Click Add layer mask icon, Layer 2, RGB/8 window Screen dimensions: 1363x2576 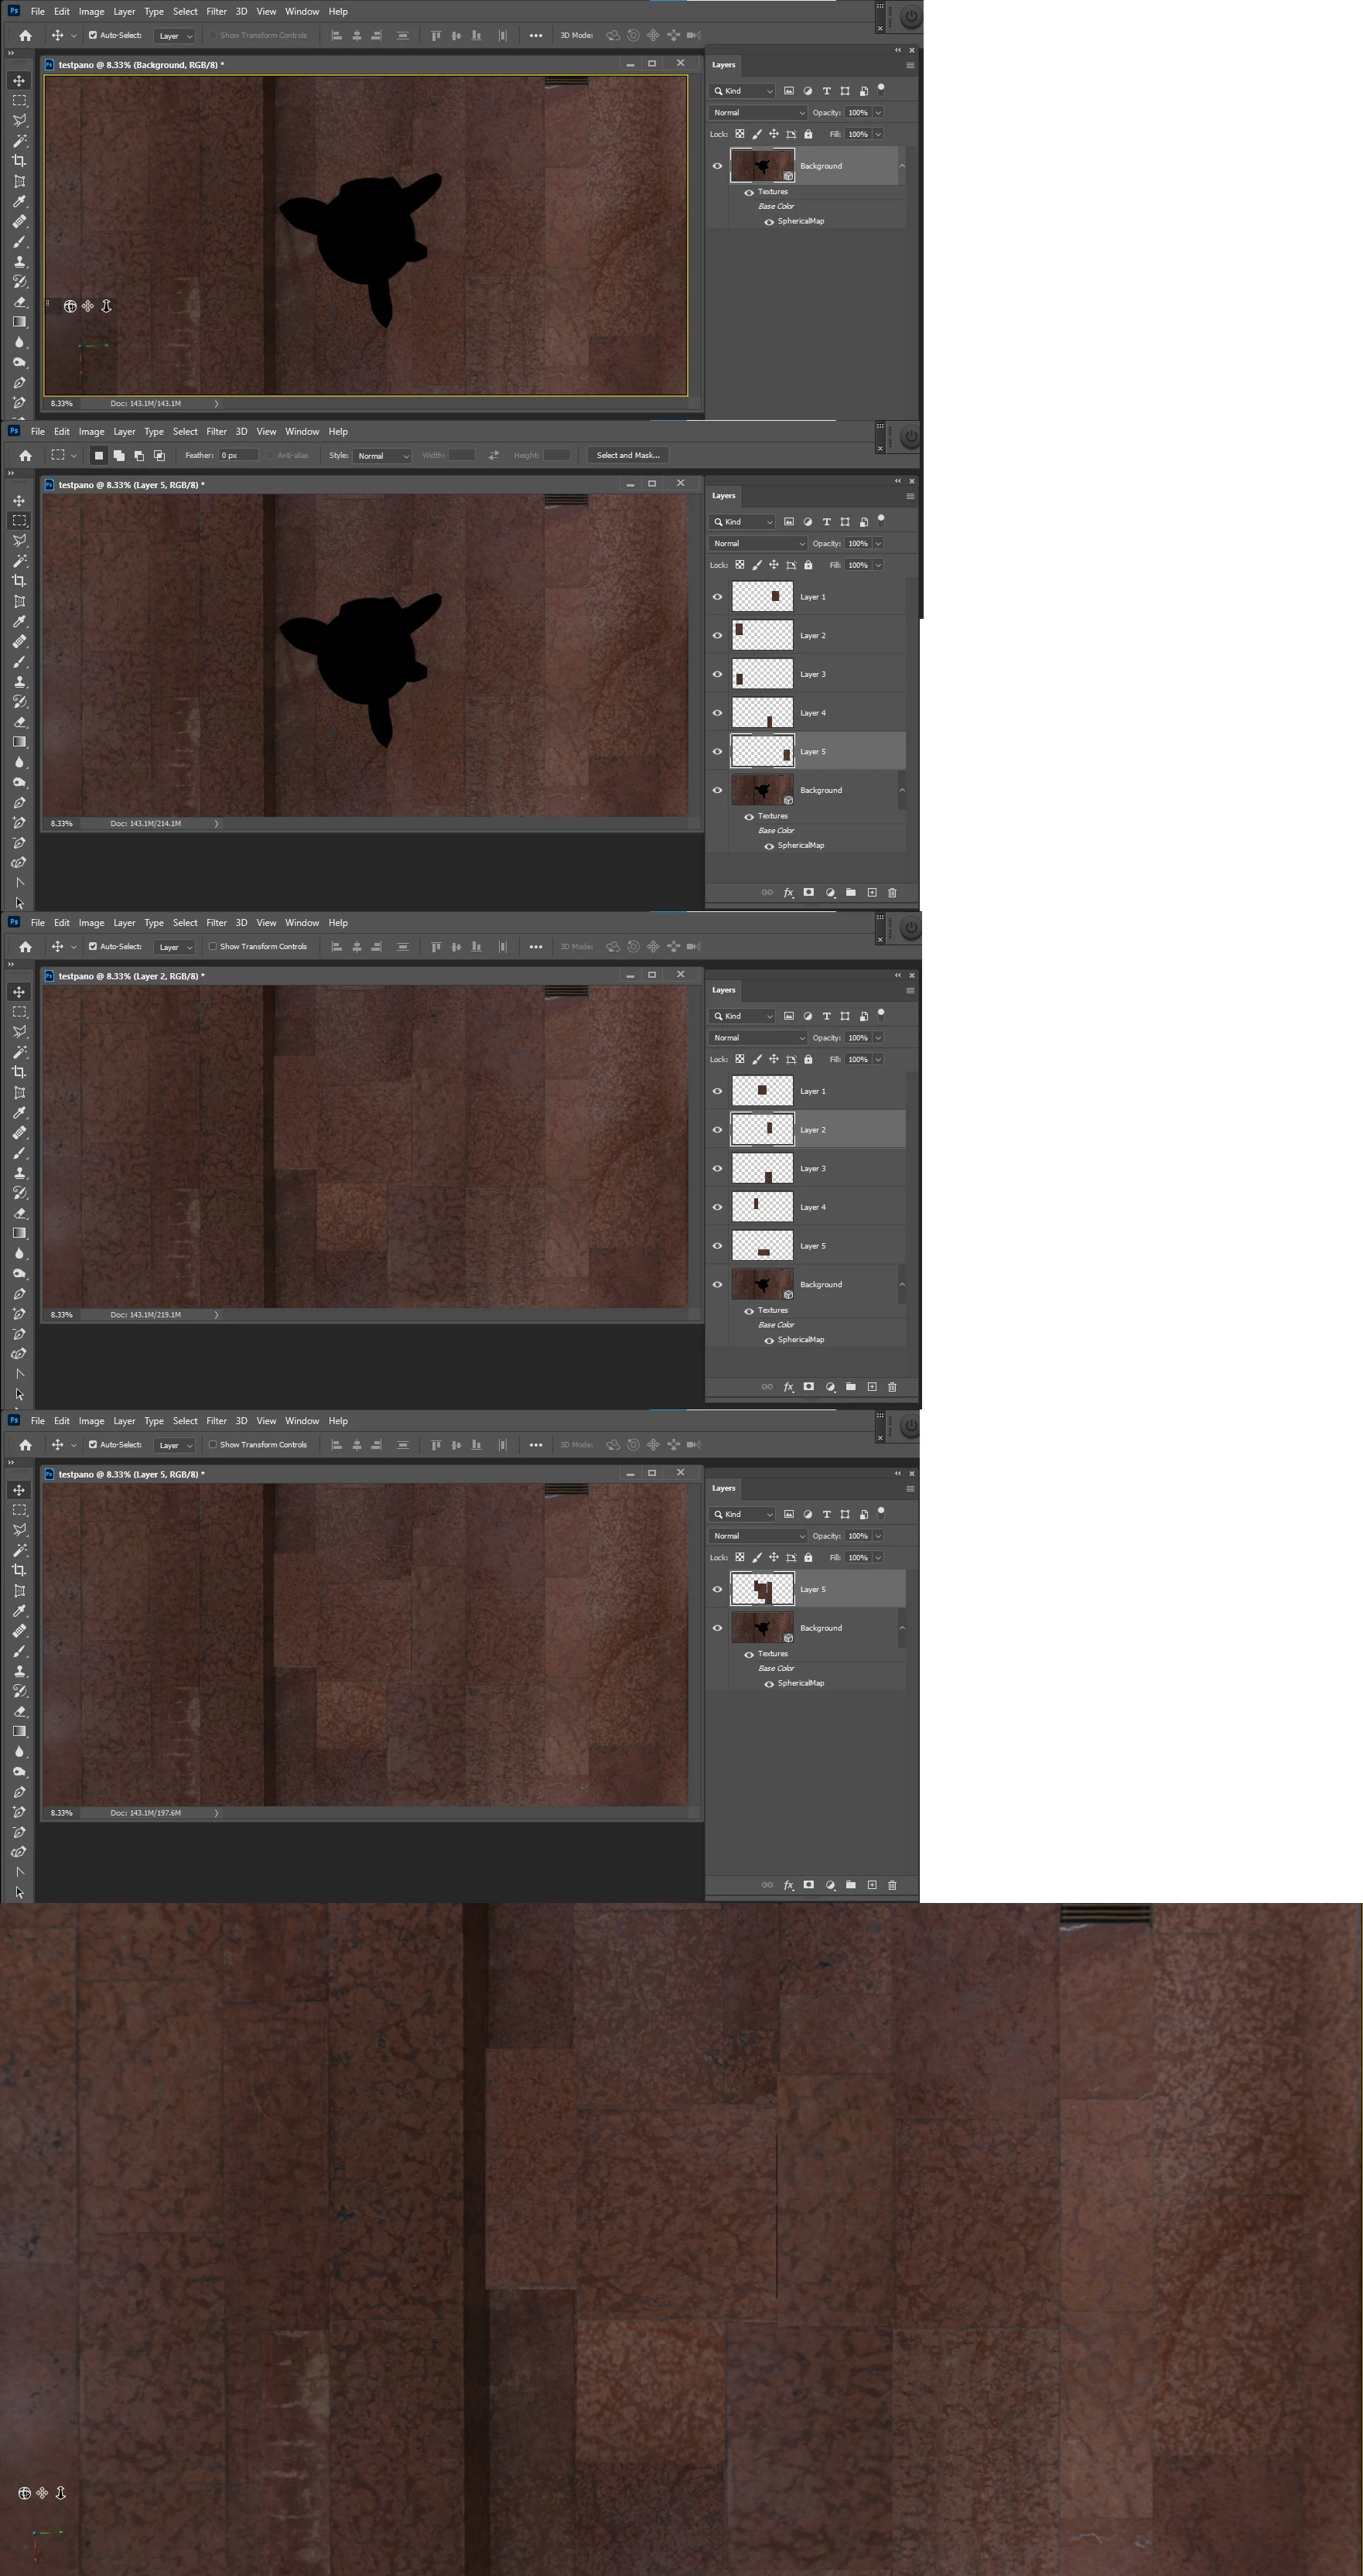click(808, 1386)
